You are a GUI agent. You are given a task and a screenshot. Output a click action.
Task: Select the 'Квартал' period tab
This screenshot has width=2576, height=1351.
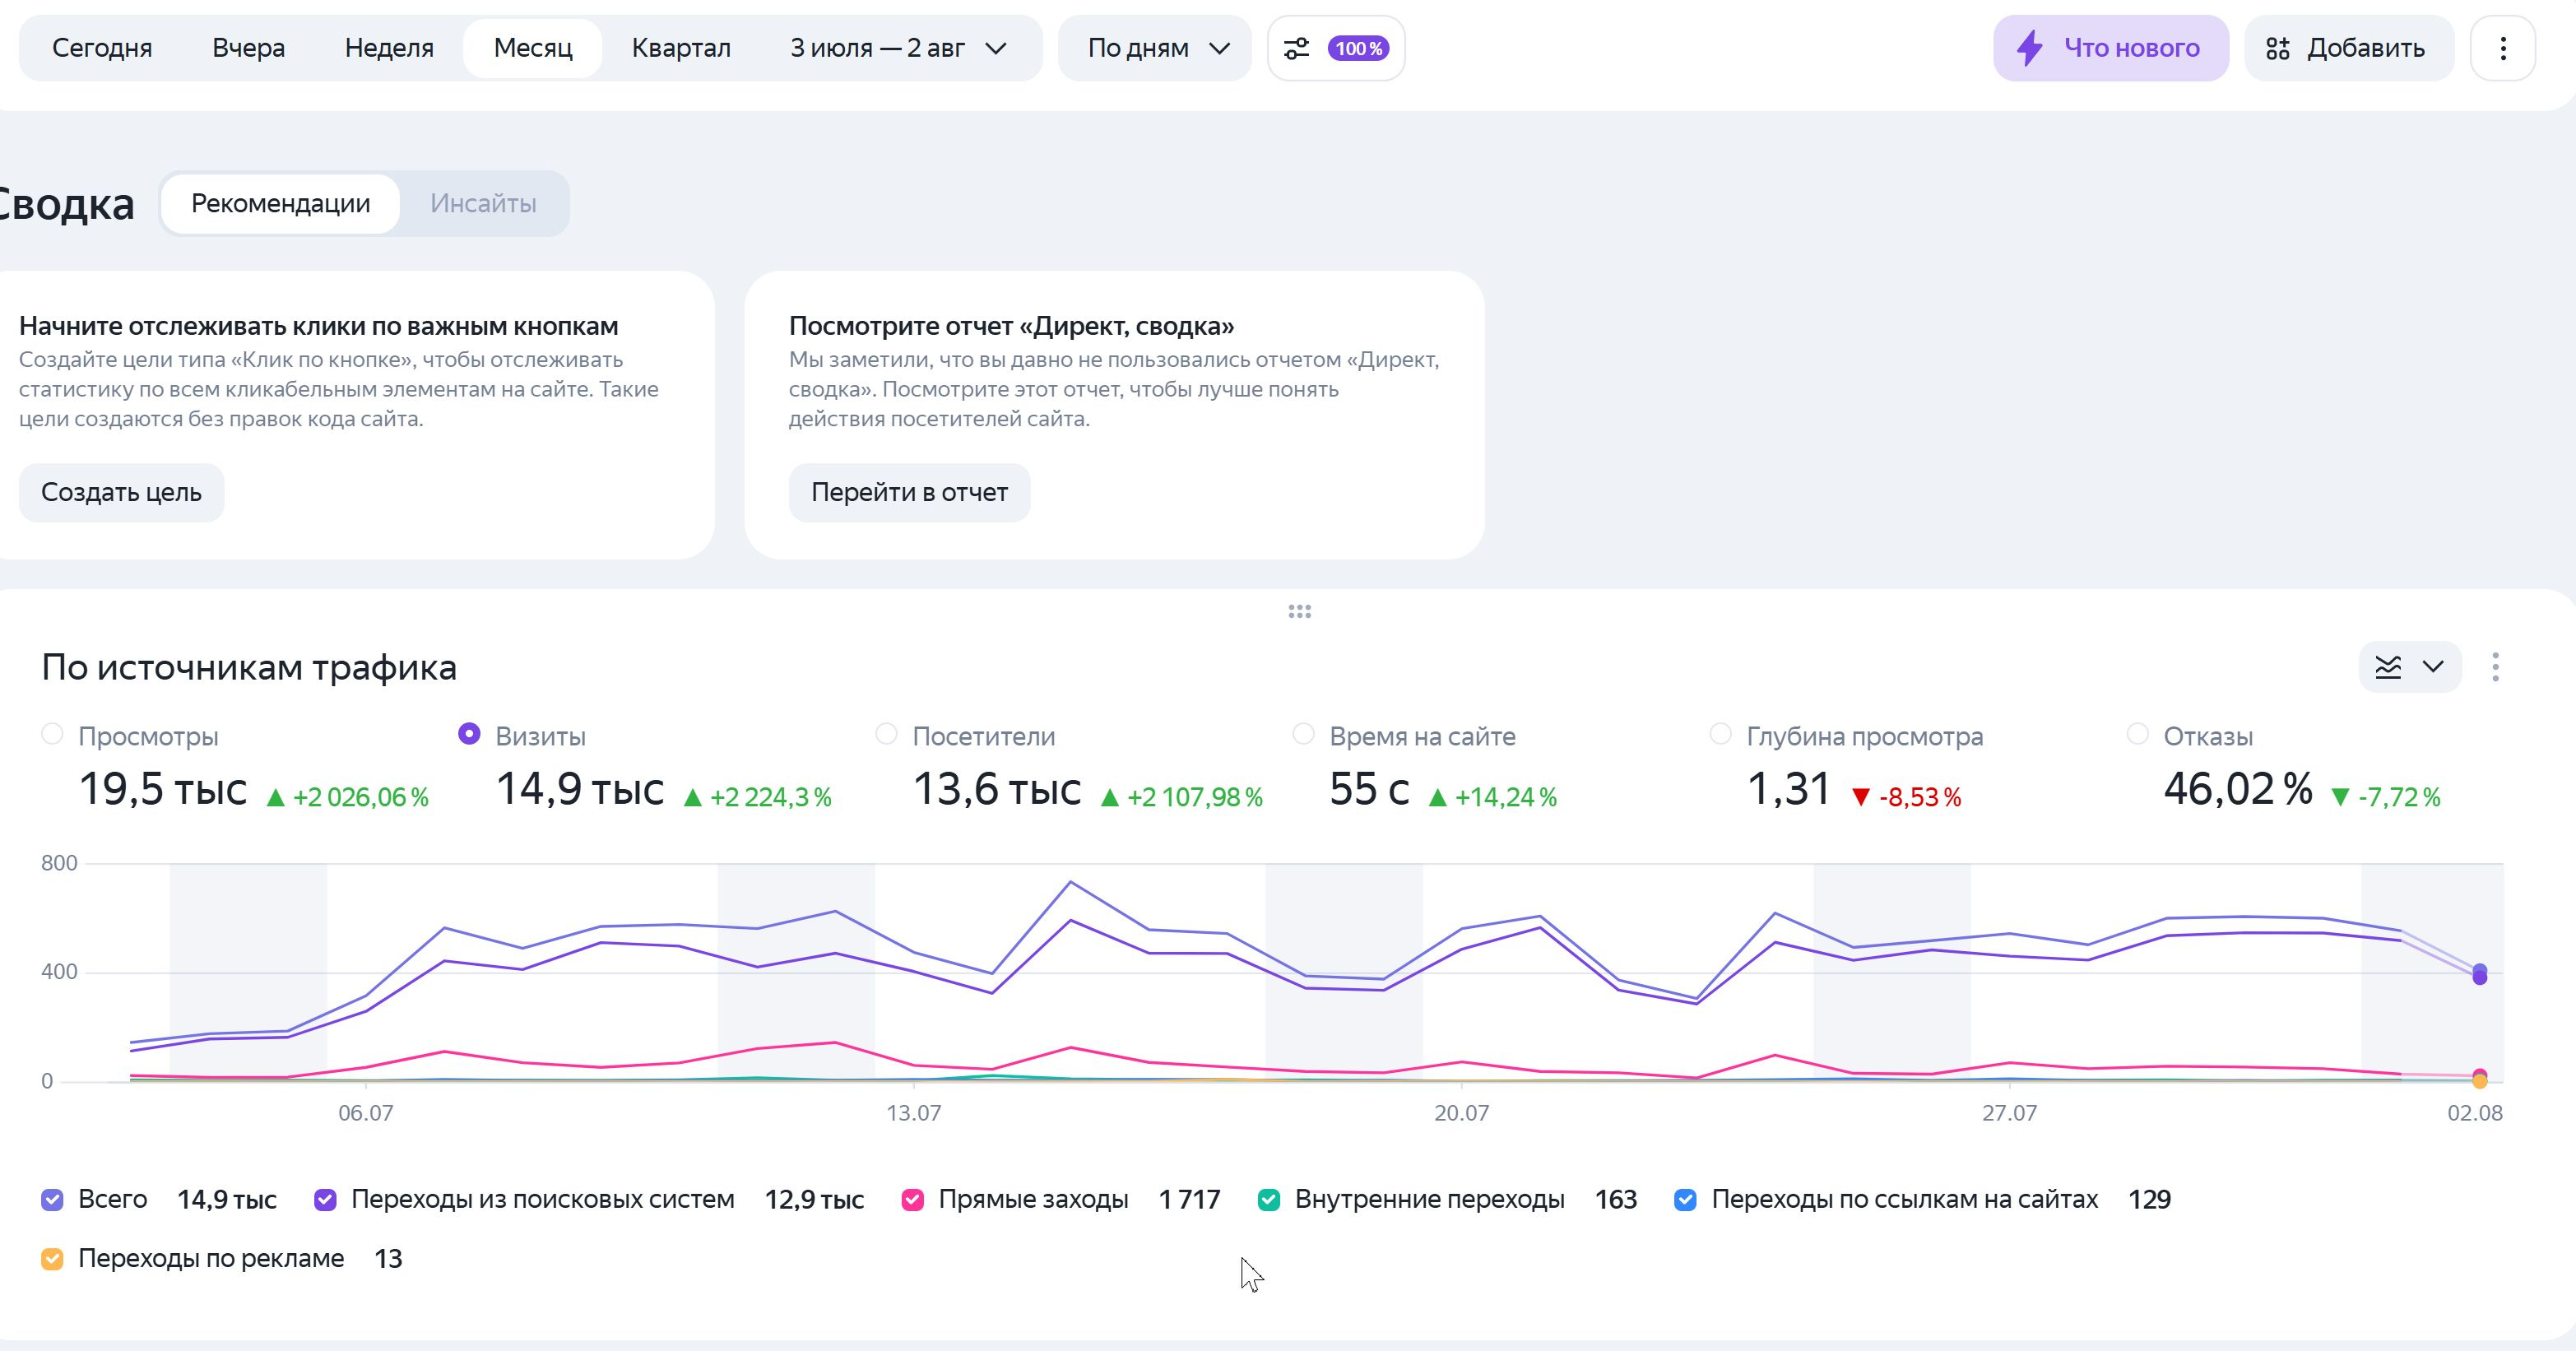(681, 48)
